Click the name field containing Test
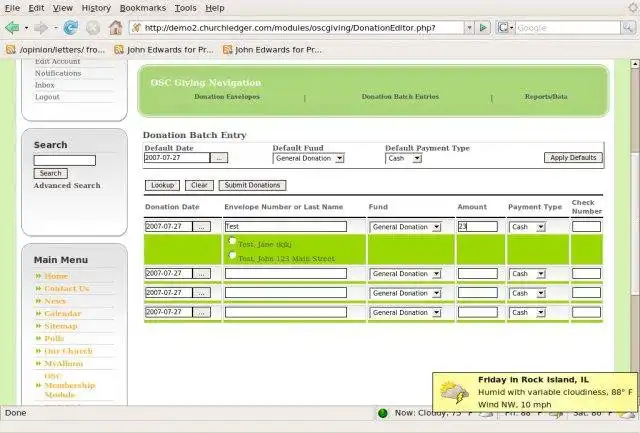The width and height of the screenshot is (640, 433). 286,226
